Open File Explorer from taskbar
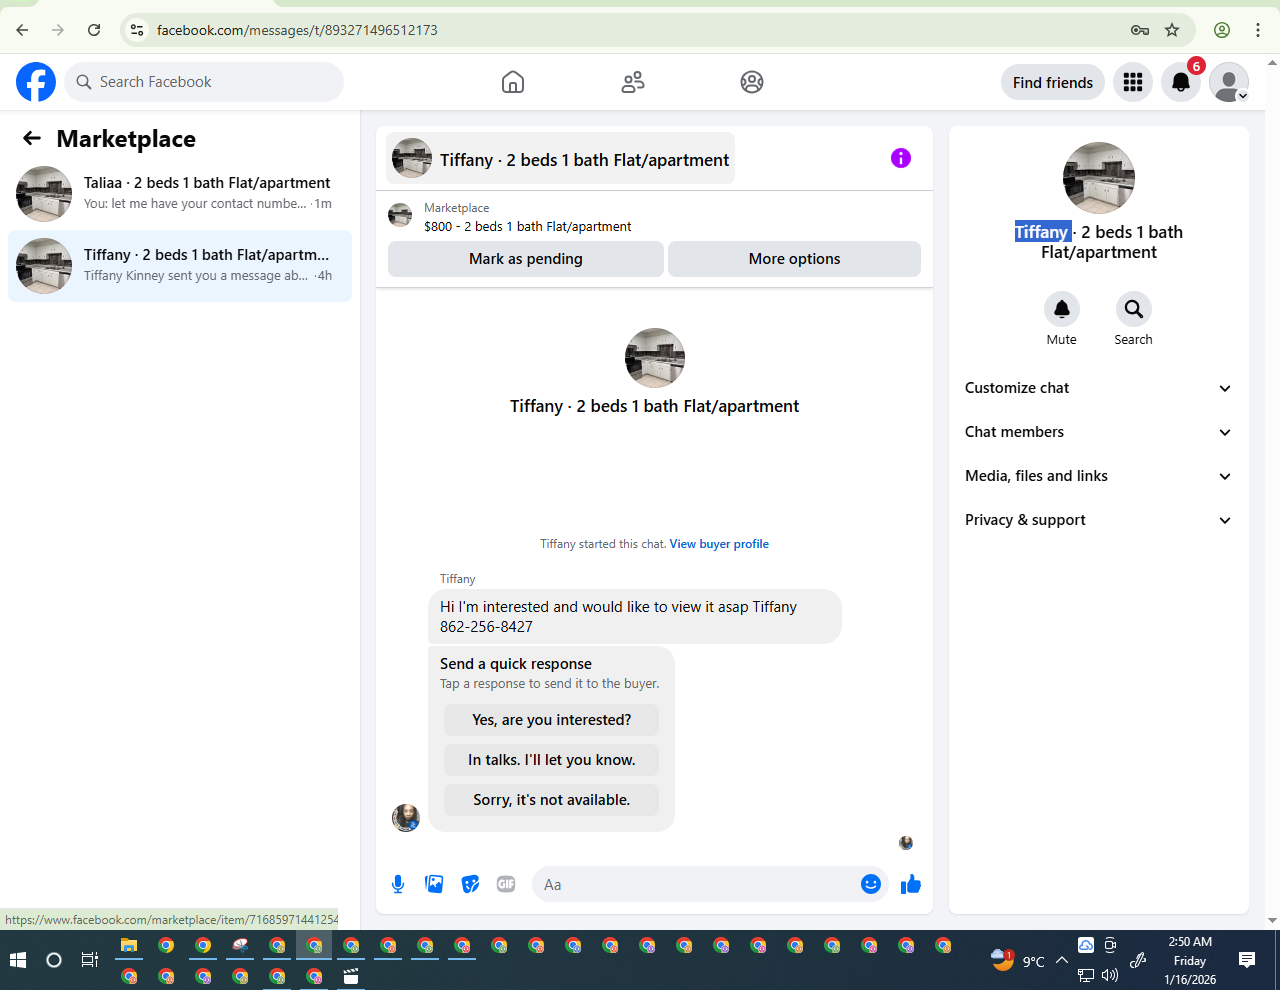Viewport: 1280px width, 990px height. pyautogui.click(x=129, y=946)
